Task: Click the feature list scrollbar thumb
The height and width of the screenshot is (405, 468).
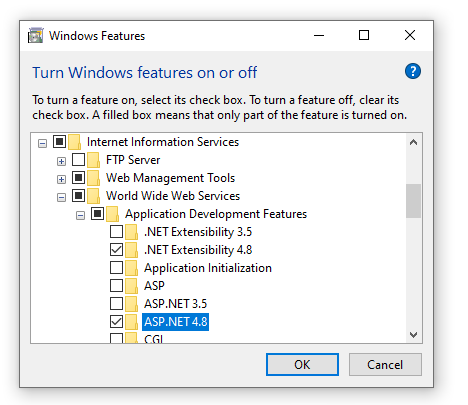Action: (x=414, y=201)
